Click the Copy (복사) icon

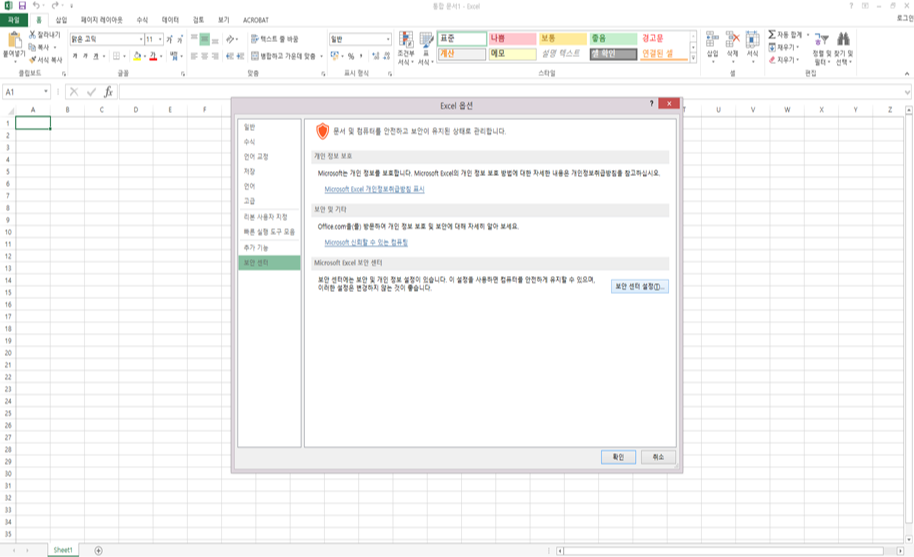33,47
